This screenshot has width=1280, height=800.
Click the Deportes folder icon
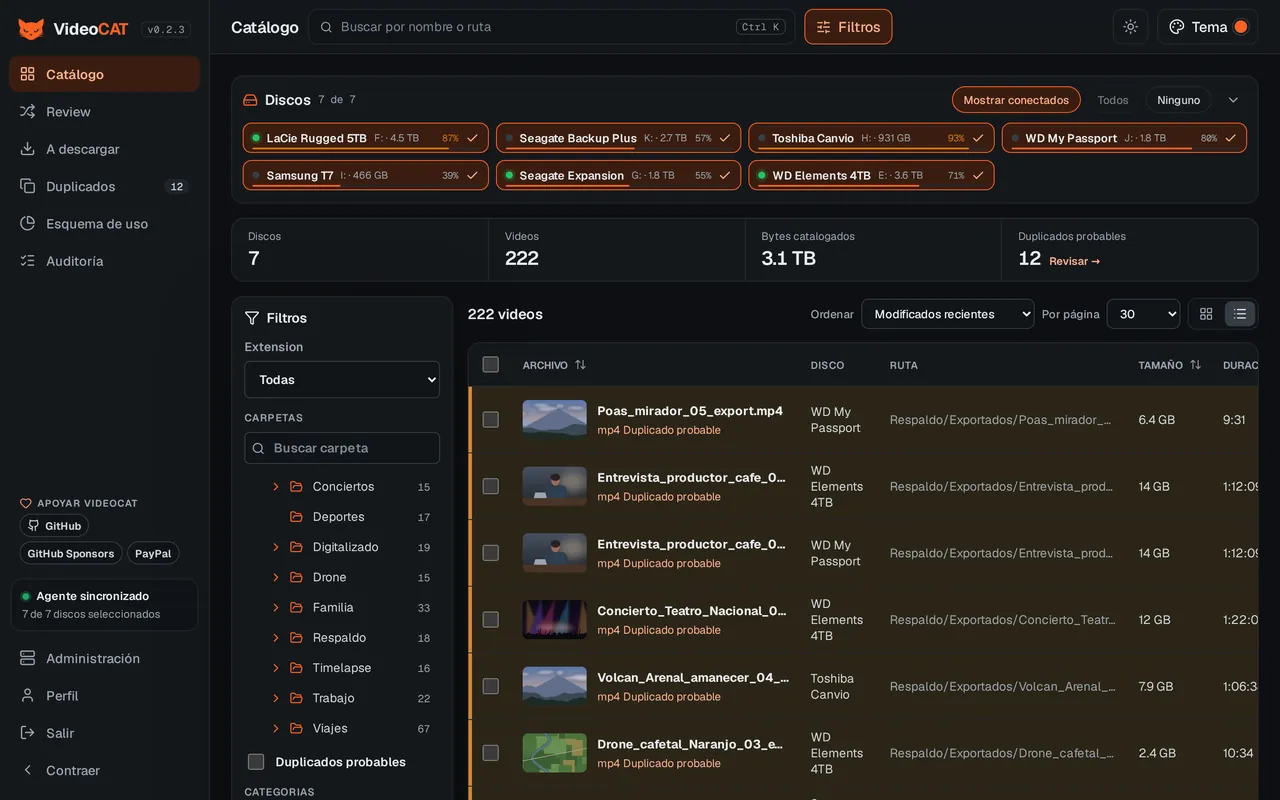[x=296, y=517]
